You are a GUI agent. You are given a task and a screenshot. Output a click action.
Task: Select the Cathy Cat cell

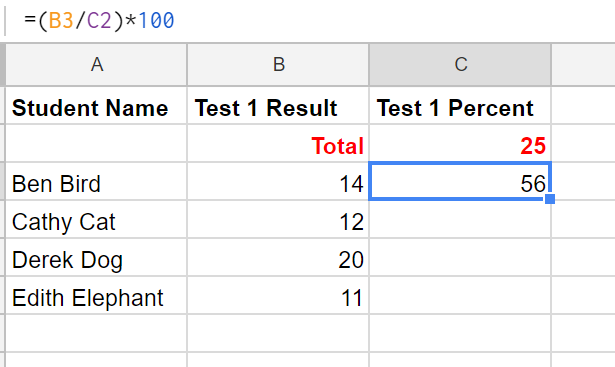(96, 219)
